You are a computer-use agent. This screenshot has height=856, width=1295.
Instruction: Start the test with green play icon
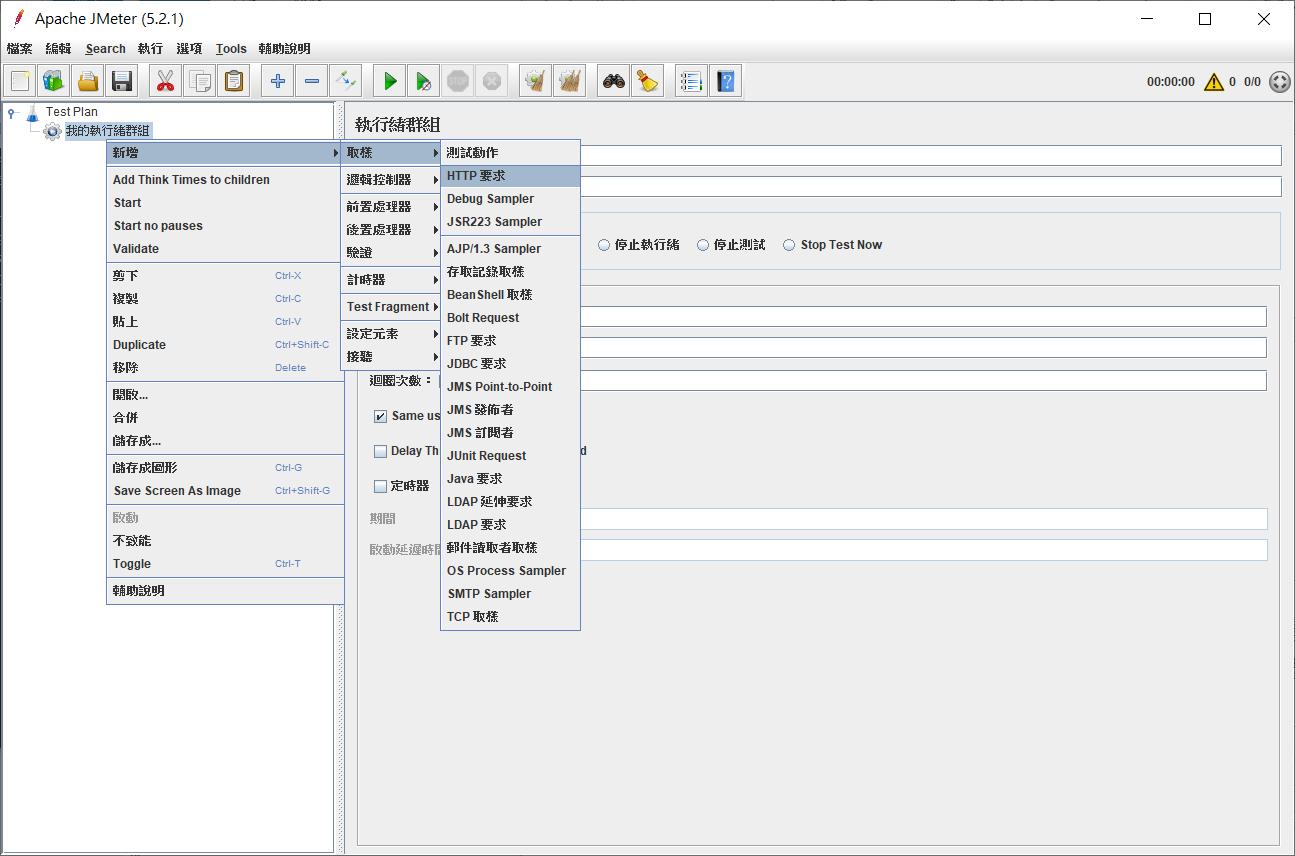pos(390,81)
